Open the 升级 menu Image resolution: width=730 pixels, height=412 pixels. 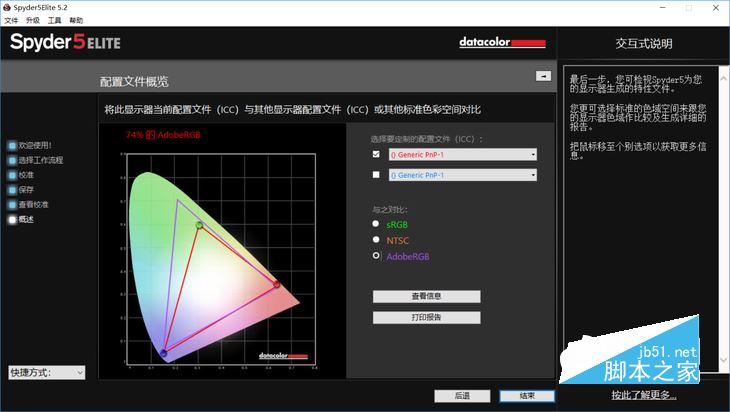pyautogui.click(x=33, y=20)
